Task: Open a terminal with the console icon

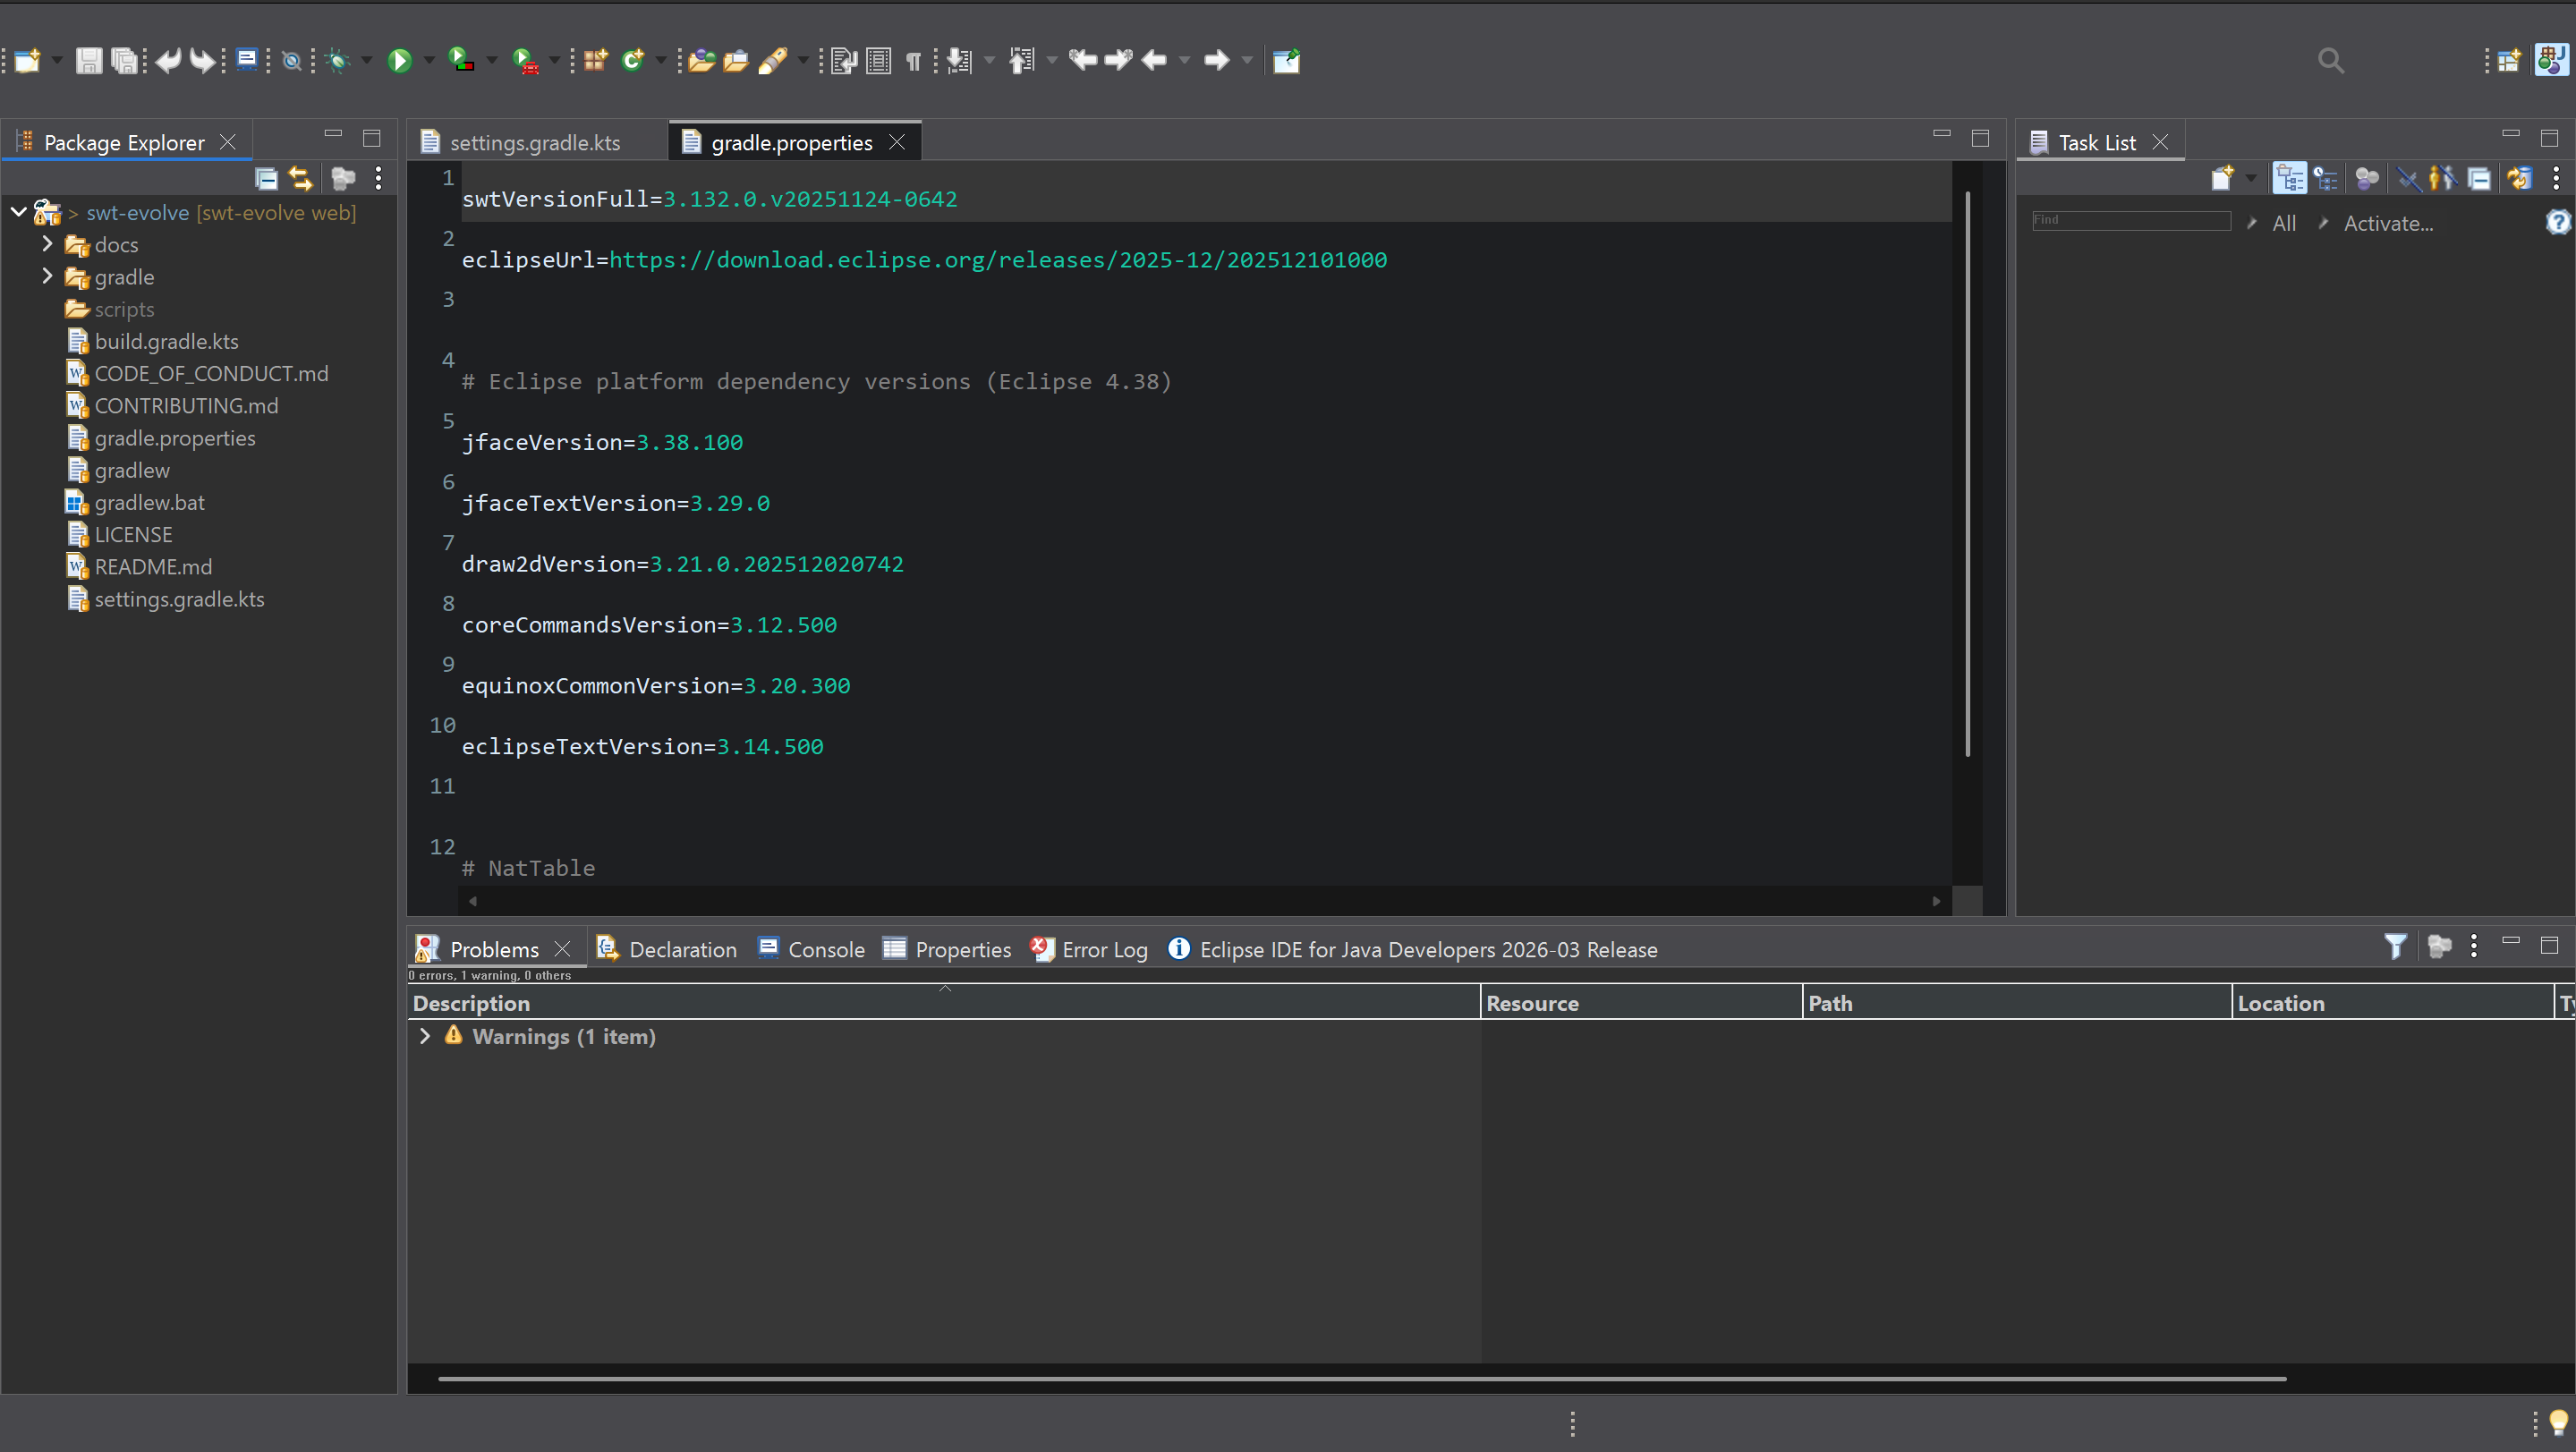Action: tap(247, 60)
